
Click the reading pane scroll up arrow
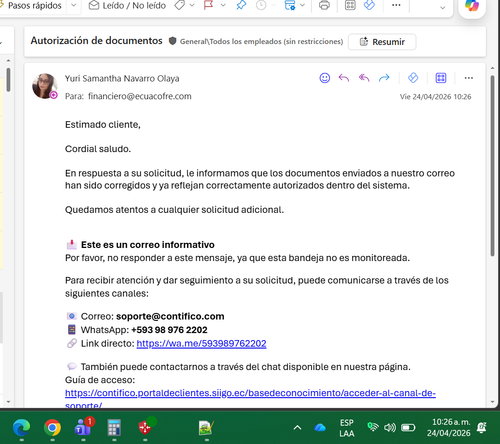tap(492, 68)
